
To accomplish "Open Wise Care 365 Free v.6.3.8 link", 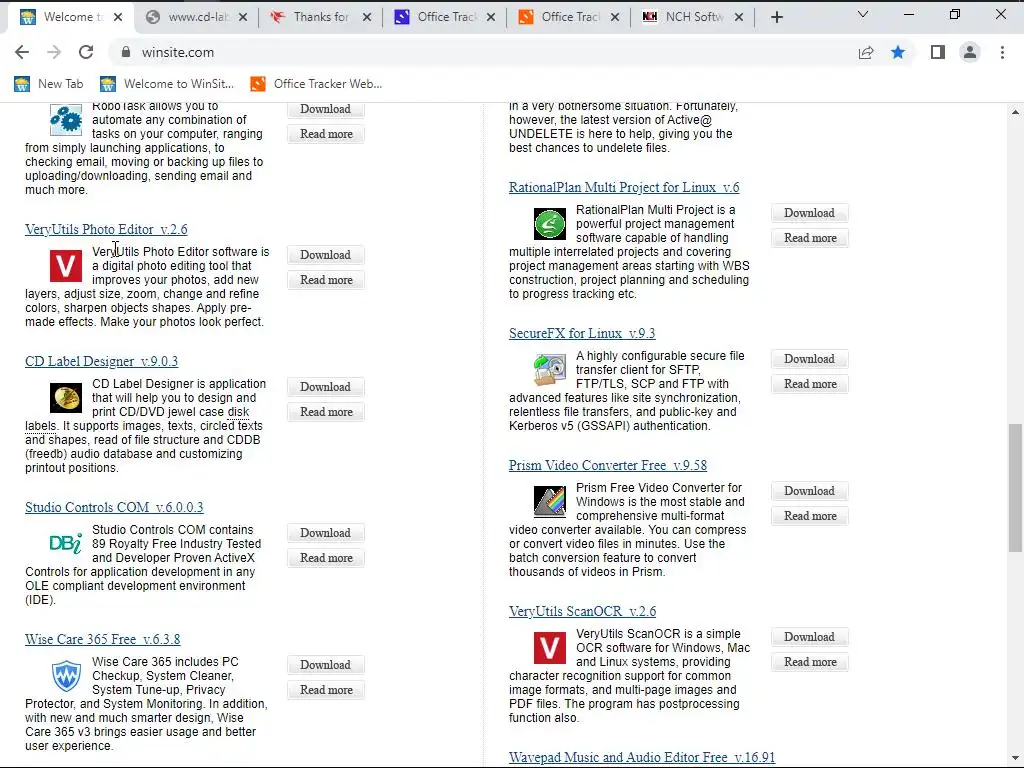I will tap(103, 639).
